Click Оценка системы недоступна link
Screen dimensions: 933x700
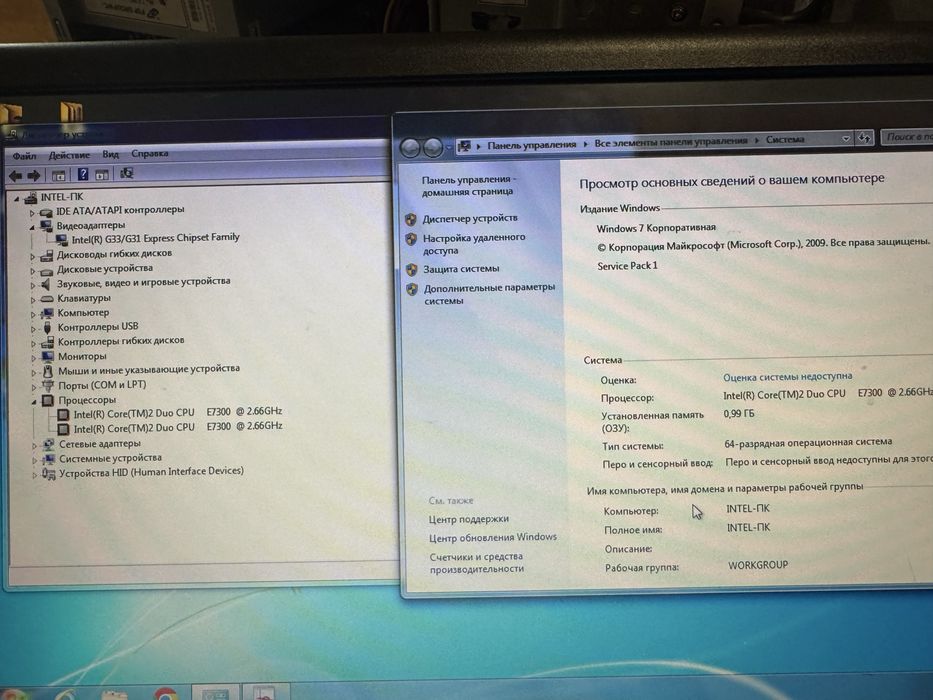[x=787, y=377]
